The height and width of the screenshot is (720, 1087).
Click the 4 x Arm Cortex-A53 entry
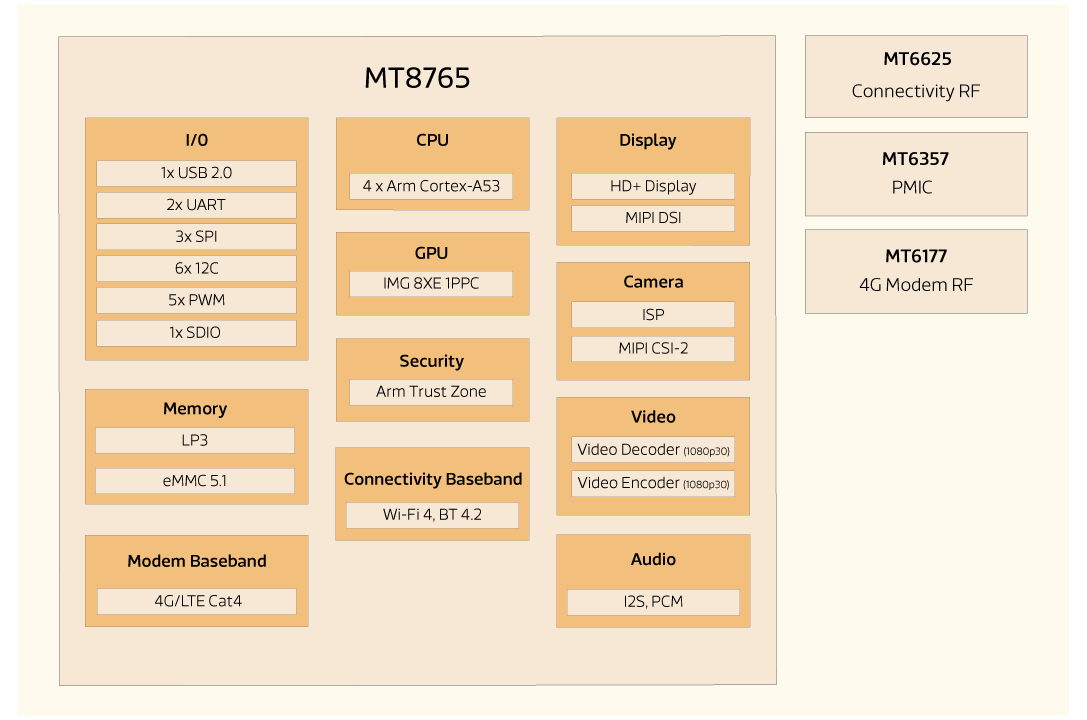(431, 185)
